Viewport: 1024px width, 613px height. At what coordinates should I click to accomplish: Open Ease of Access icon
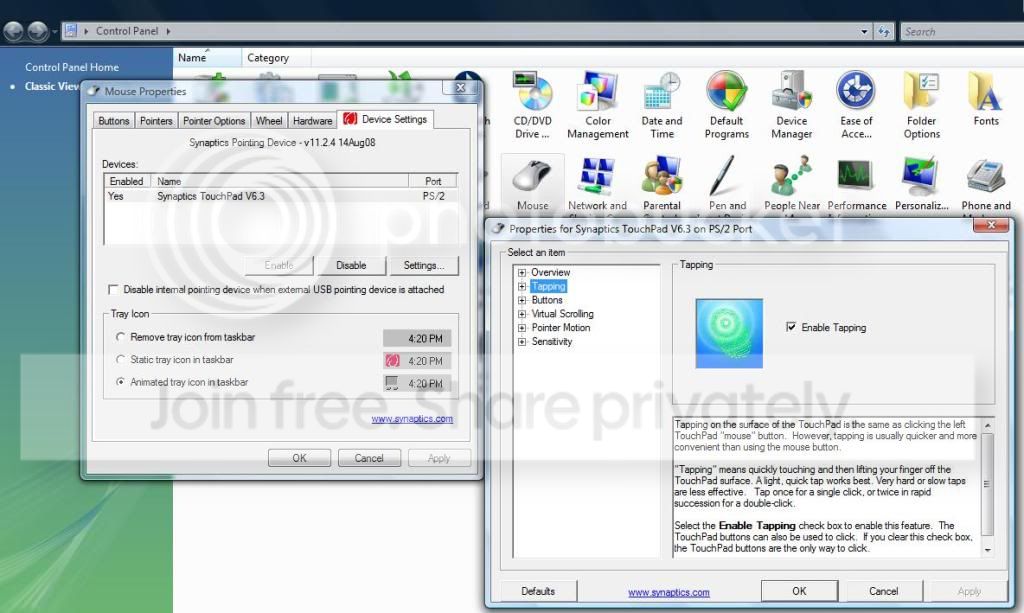[x=856, y=106]
